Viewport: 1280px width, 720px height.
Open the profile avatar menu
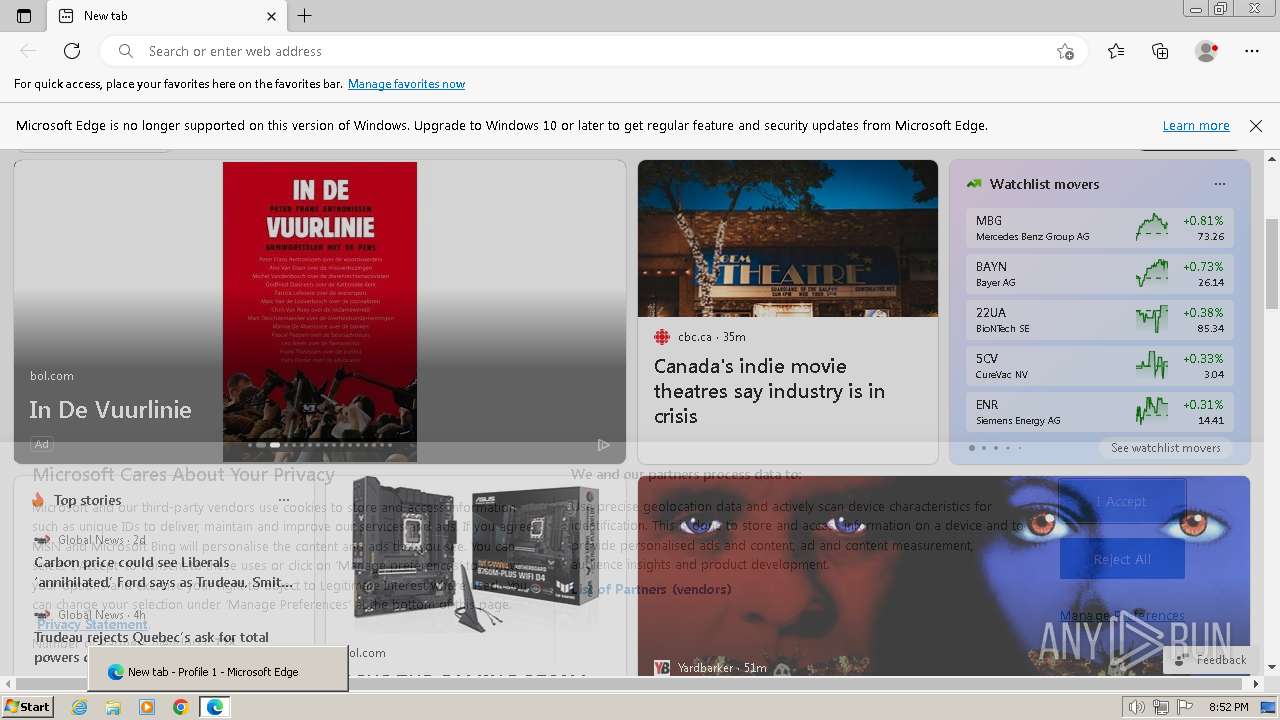pos(1207,51)
